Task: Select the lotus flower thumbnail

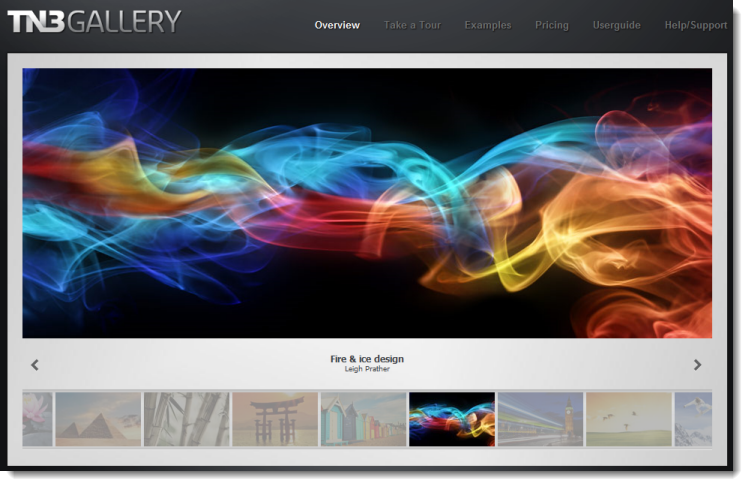Action: tap(37, 419)
